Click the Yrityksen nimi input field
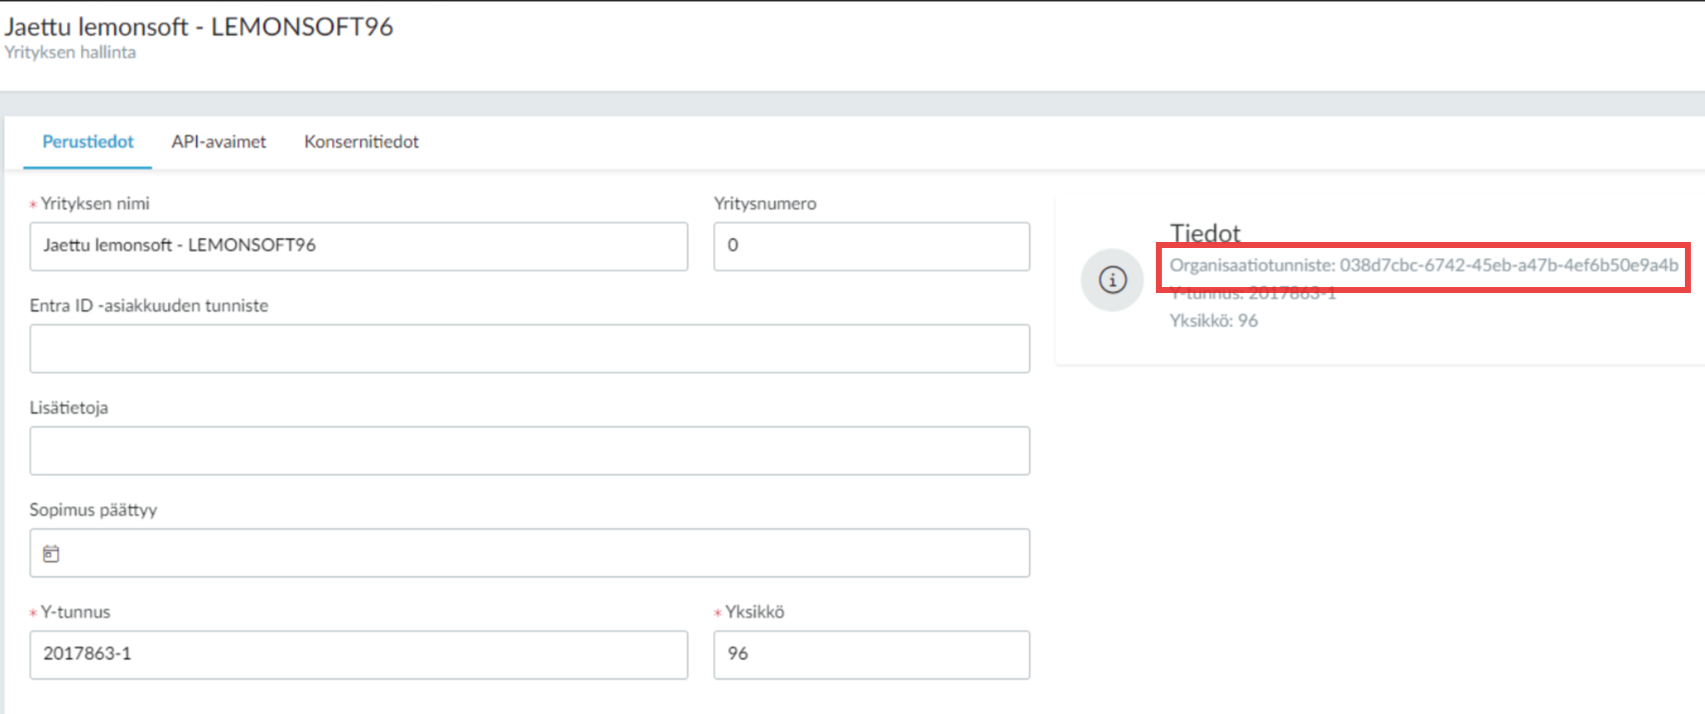Image resolution: width=1705 pixels, height=714 pixels. pyautogui.click(x=358, y=246)
